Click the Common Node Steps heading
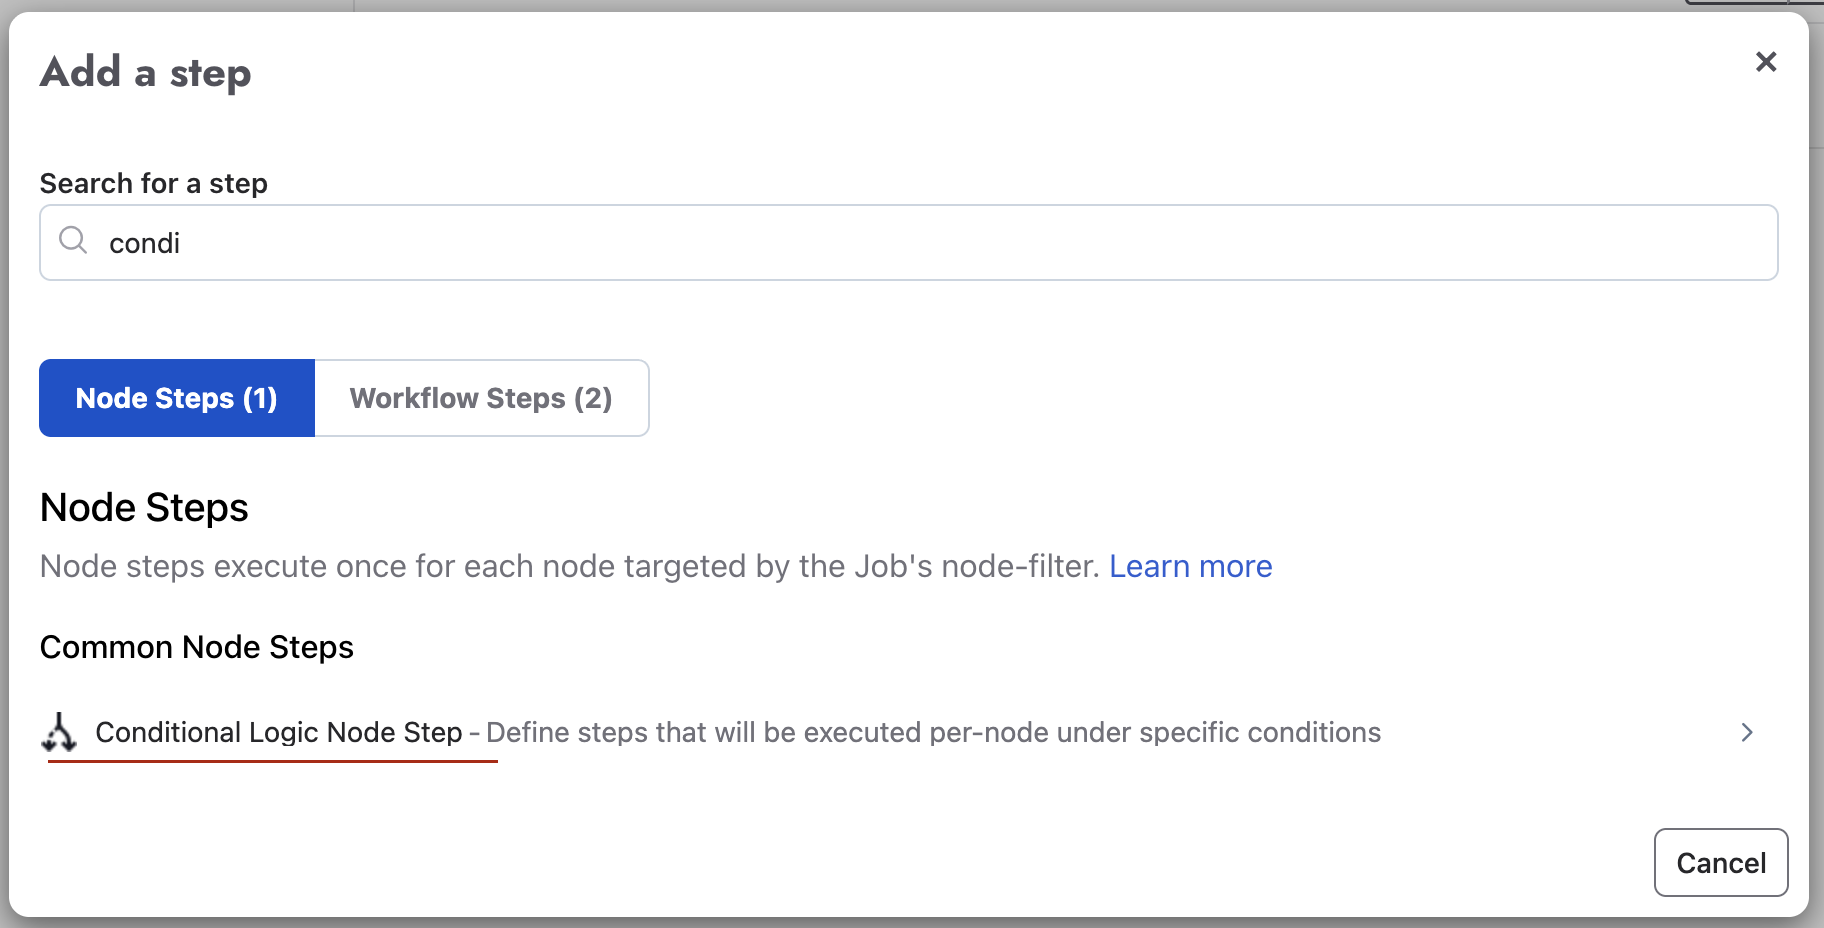Screen dimensions: 1824x928 click(x=196, y=647)
